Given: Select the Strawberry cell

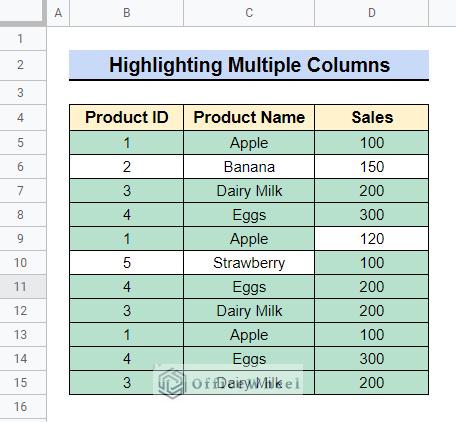Looking at the screenshot, I should 249,263.
